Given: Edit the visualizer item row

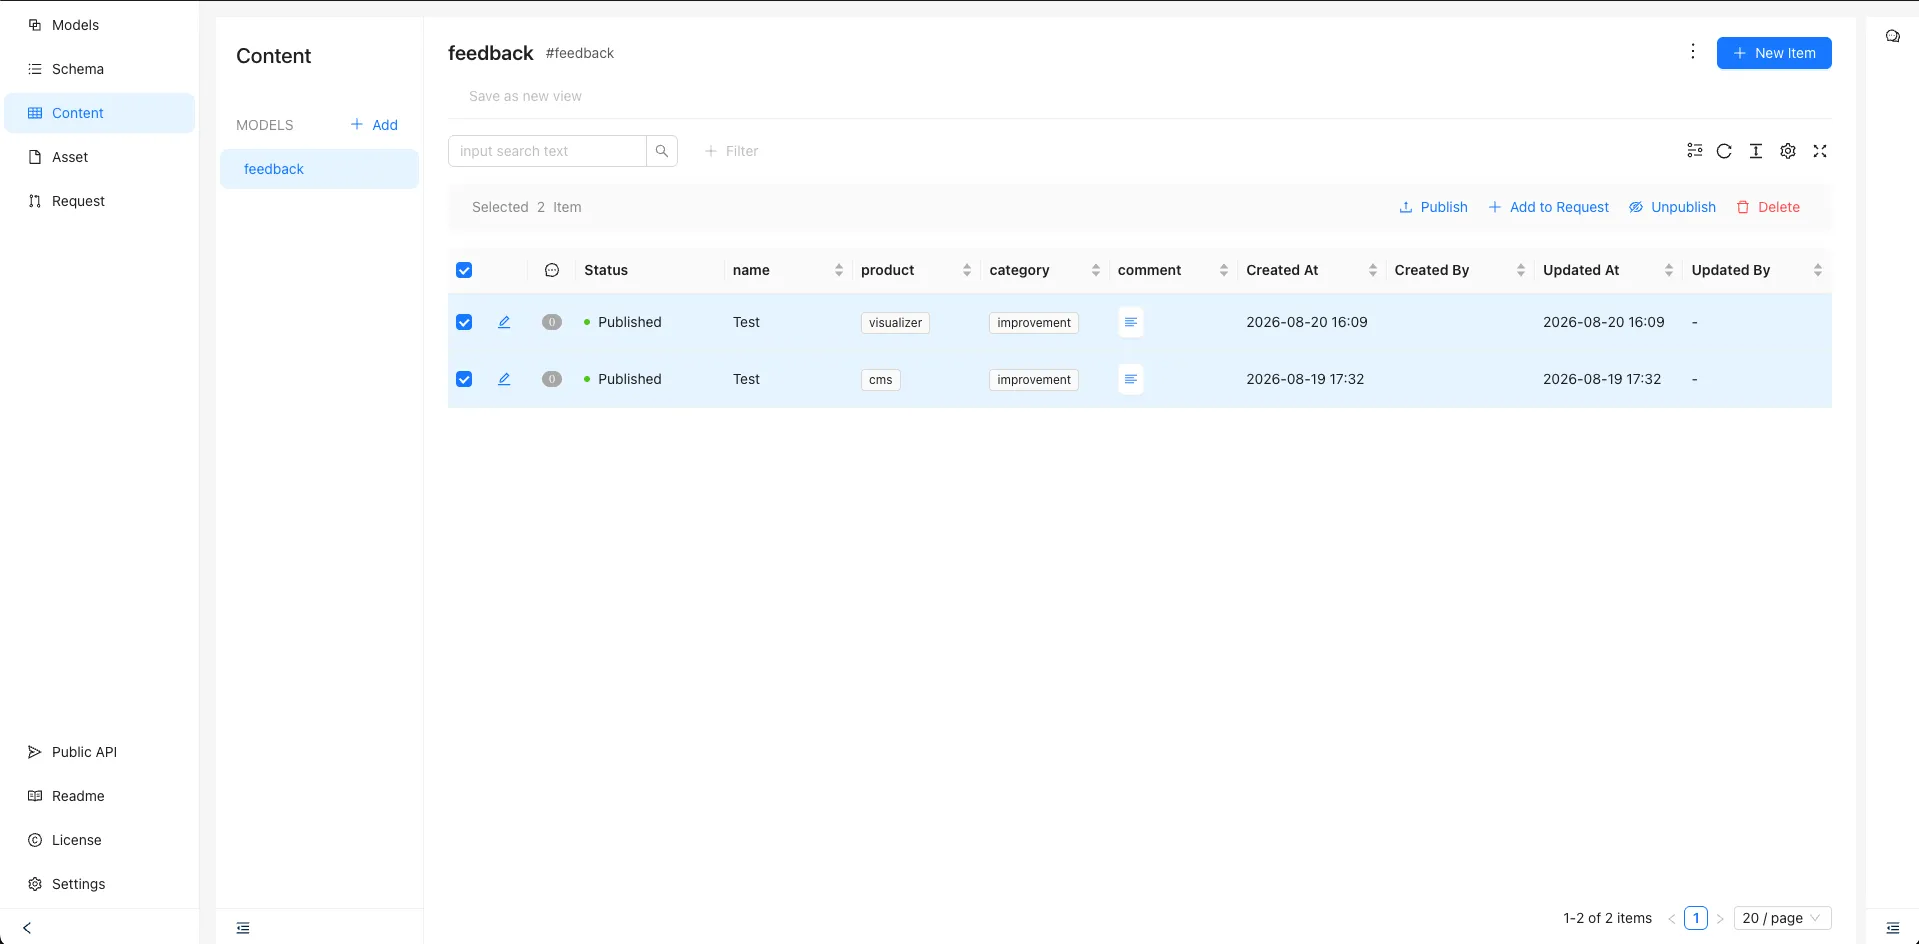Looking at the screenshot, I should point(504,322).
